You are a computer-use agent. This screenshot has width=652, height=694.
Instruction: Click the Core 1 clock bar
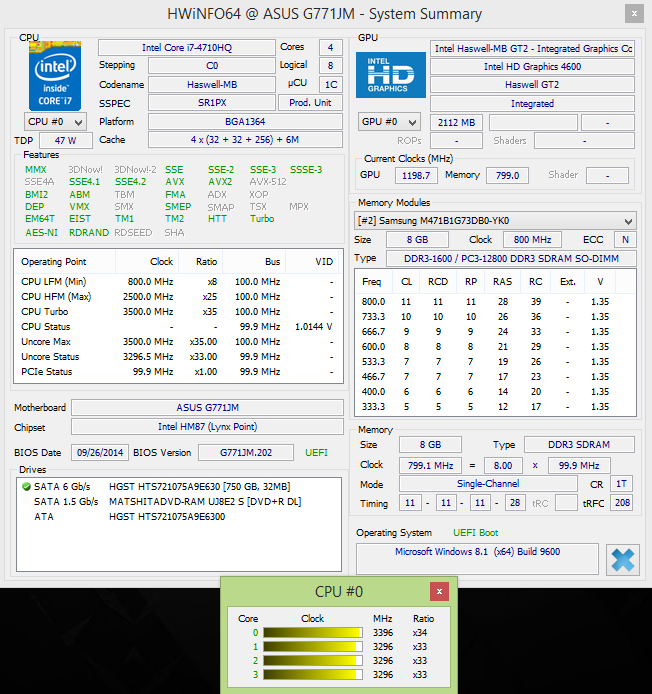pyautogui.click(x=313, y=647)
